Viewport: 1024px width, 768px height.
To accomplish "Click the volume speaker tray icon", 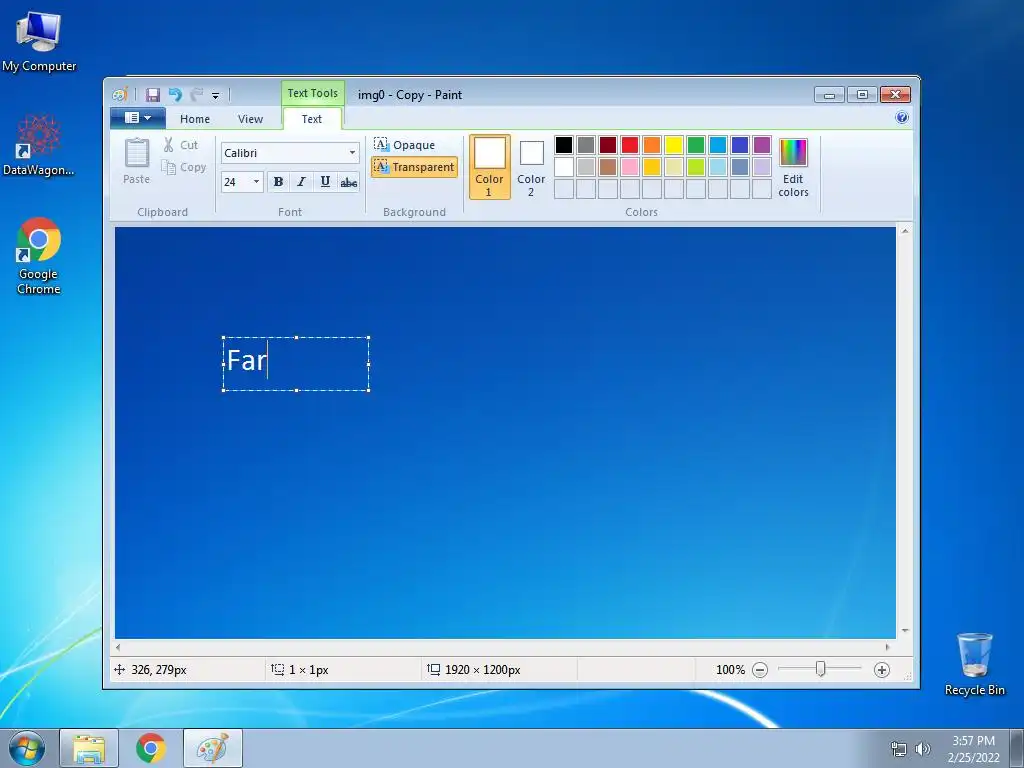I will [x=923, y=749].
